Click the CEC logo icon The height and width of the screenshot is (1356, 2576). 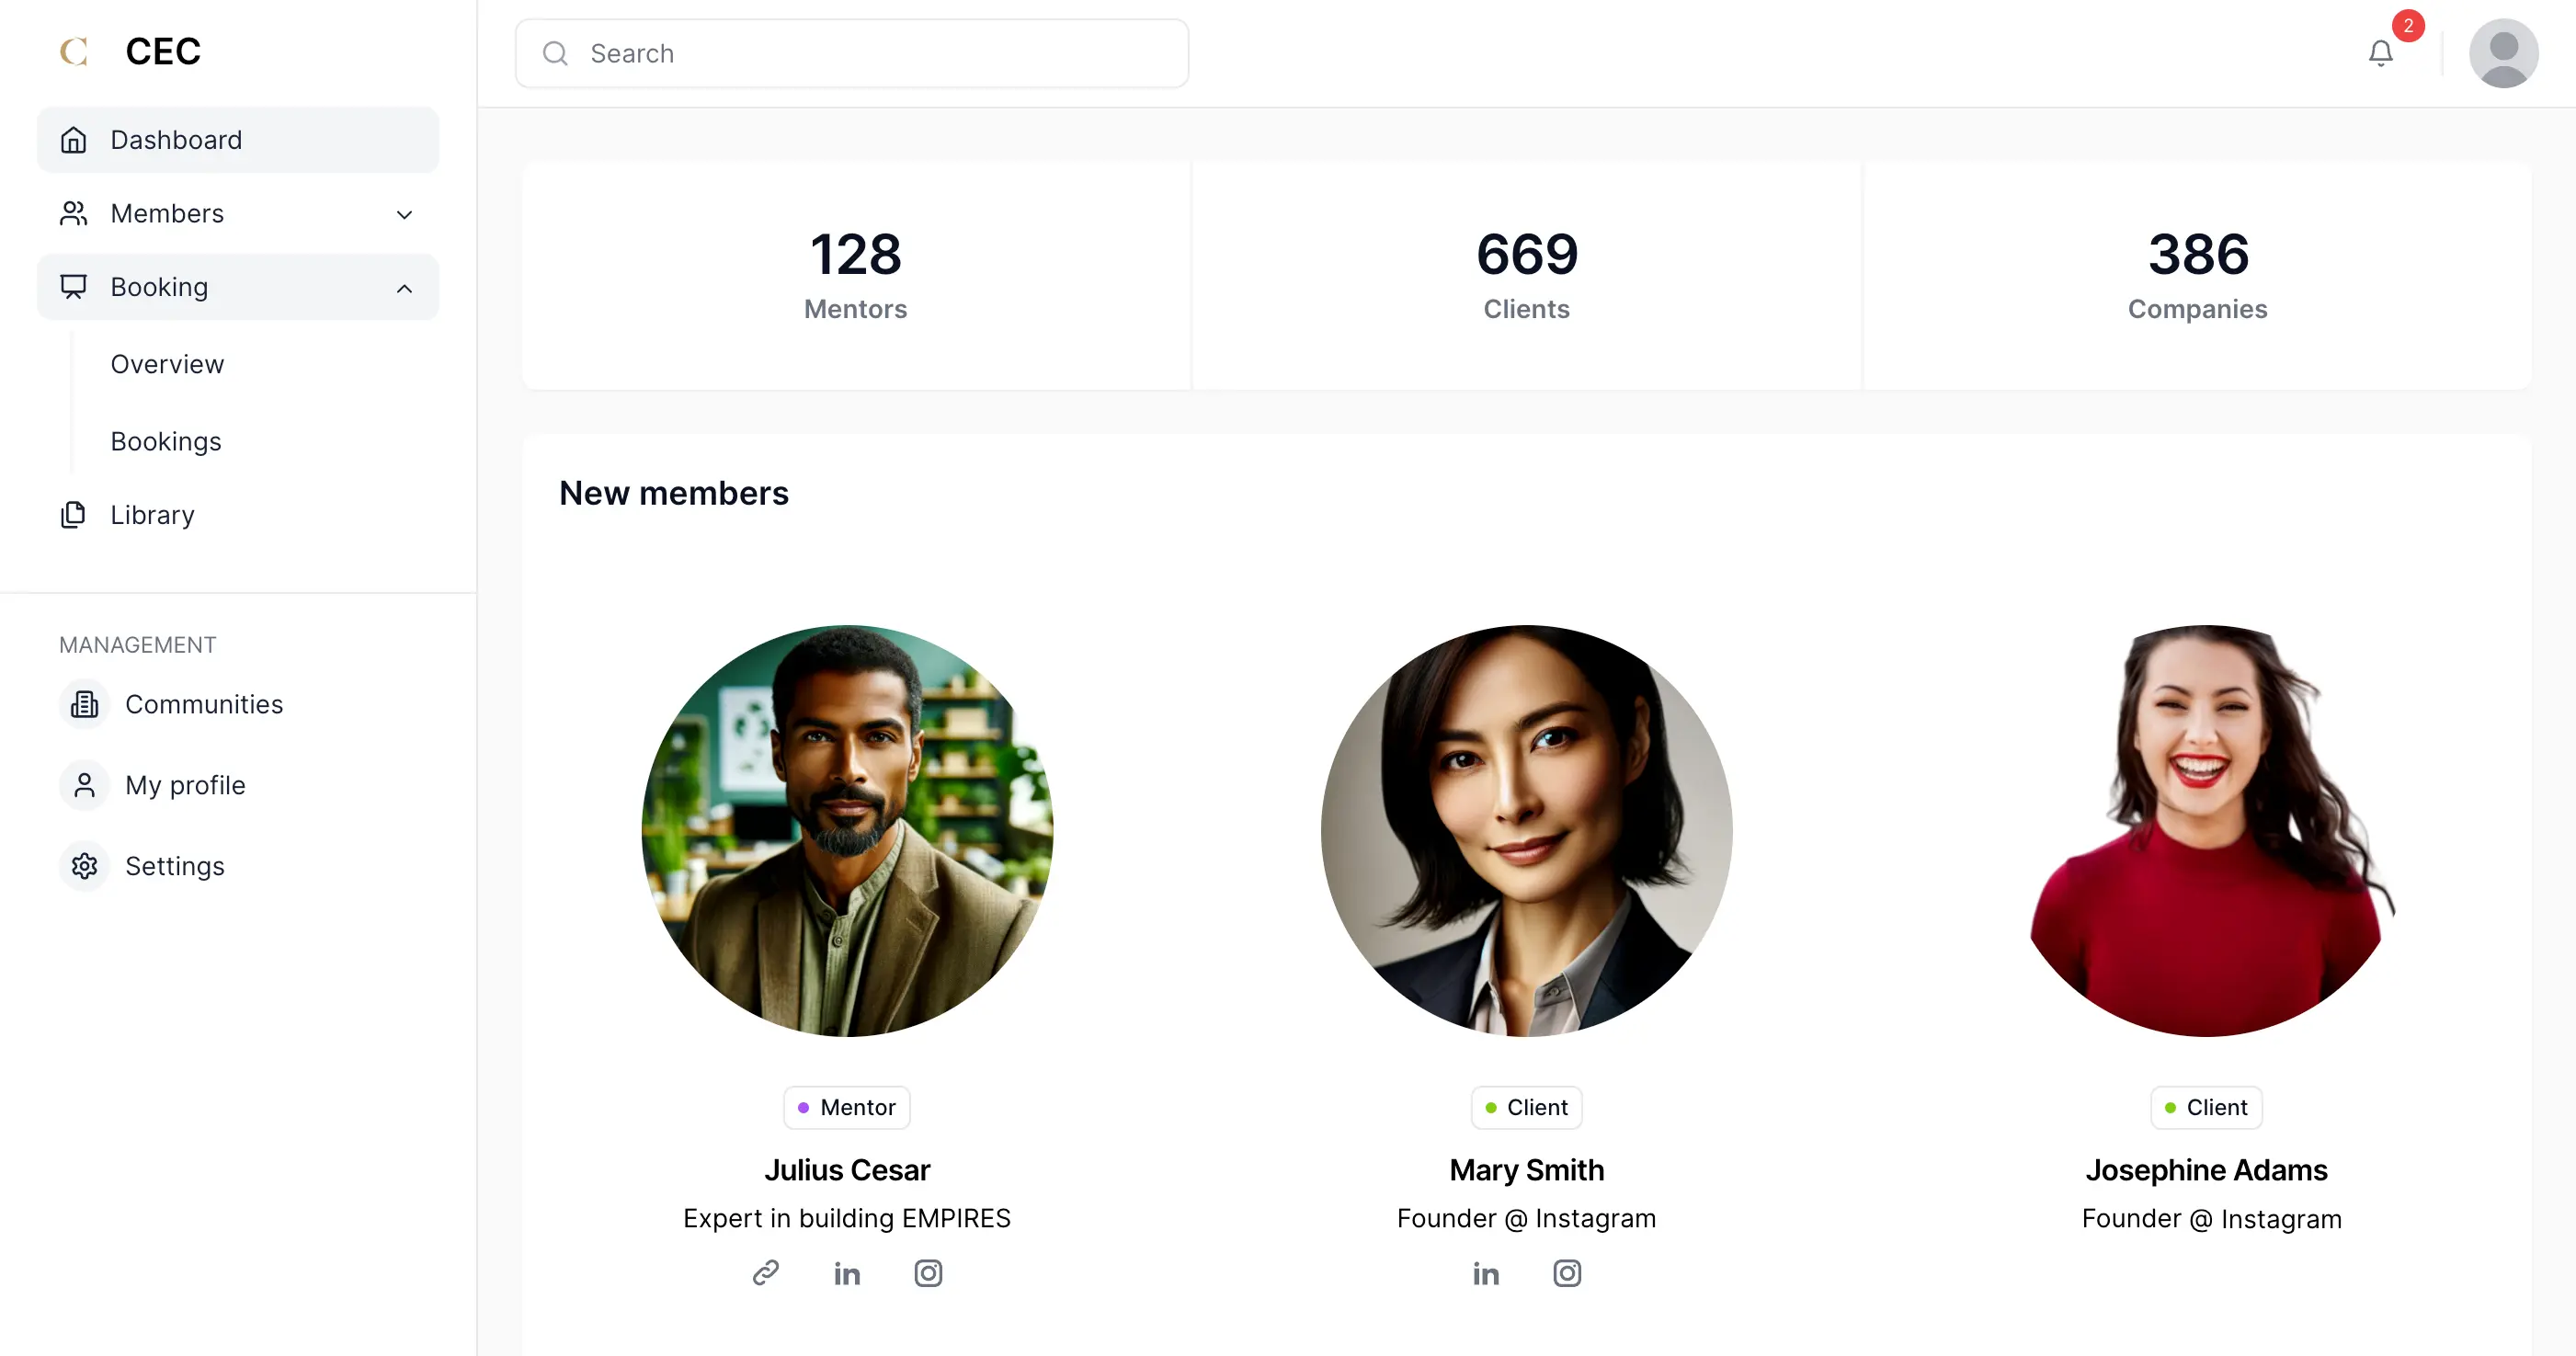click(x=74, y=51)
